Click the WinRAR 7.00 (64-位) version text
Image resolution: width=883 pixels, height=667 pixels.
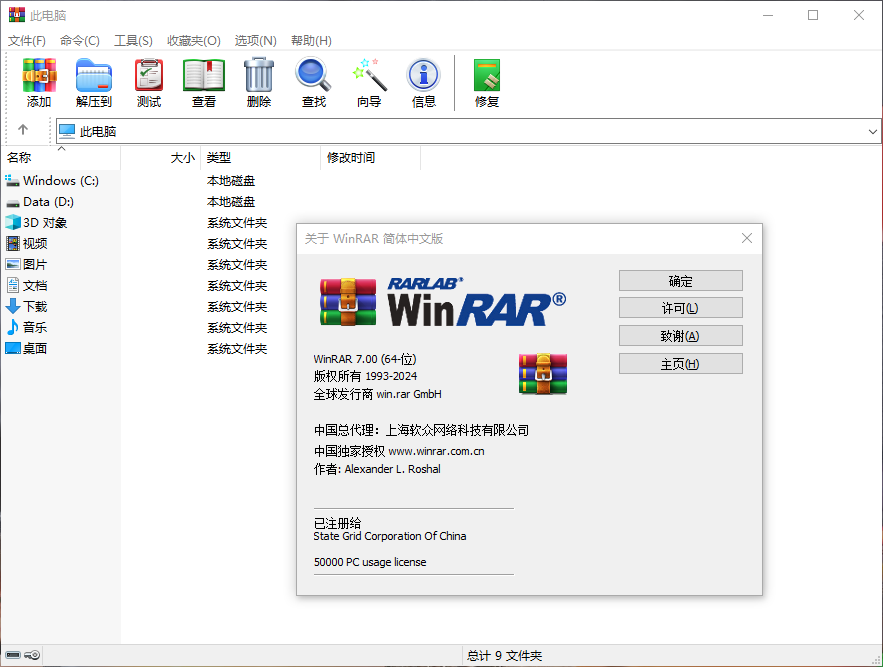(x=365, y=359)
